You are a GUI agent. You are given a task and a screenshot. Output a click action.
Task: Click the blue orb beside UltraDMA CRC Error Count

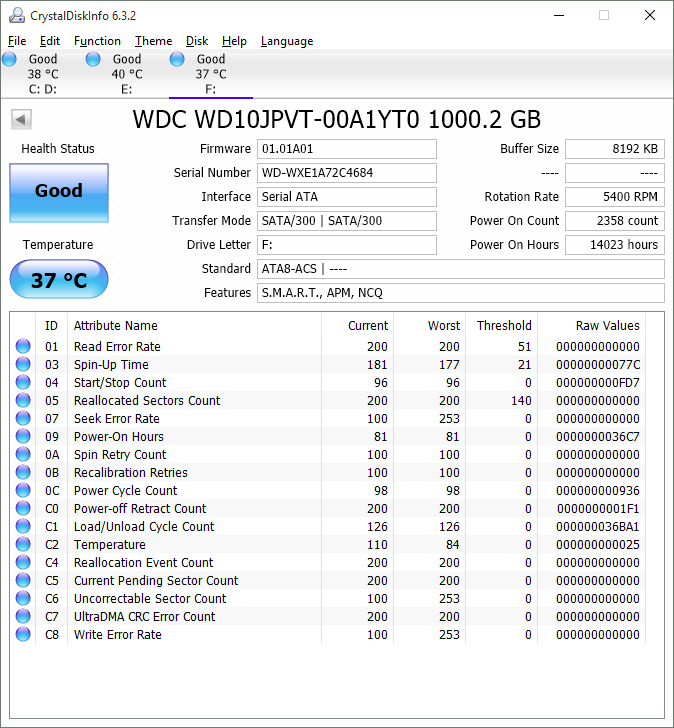pos(23,616)
